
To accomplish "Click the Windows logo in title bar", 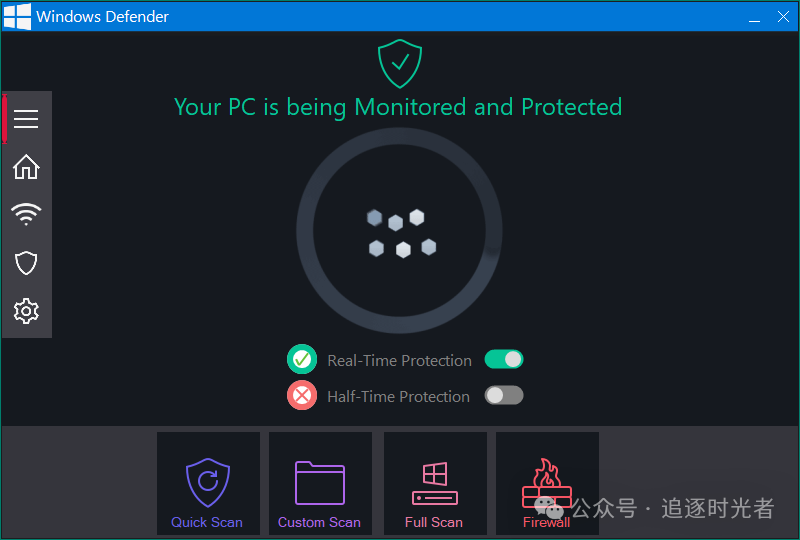I will [17, 16].
